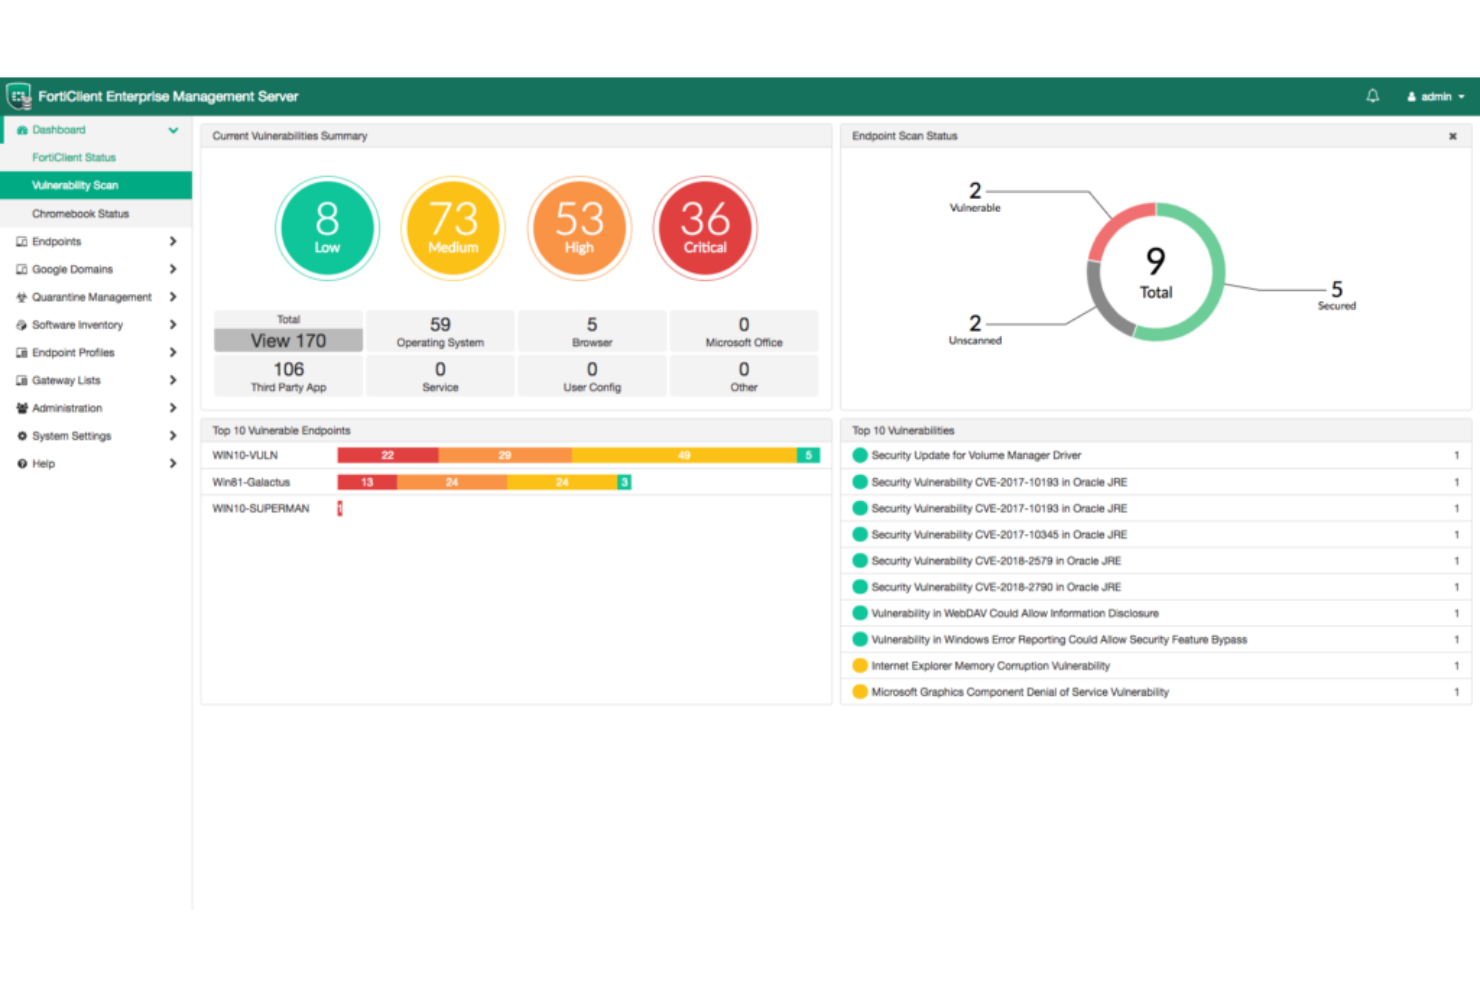This screenshot has width=1480, height=987.
Task: Click green dot beside Volume Manager Driver
Action: pos(859,455)
